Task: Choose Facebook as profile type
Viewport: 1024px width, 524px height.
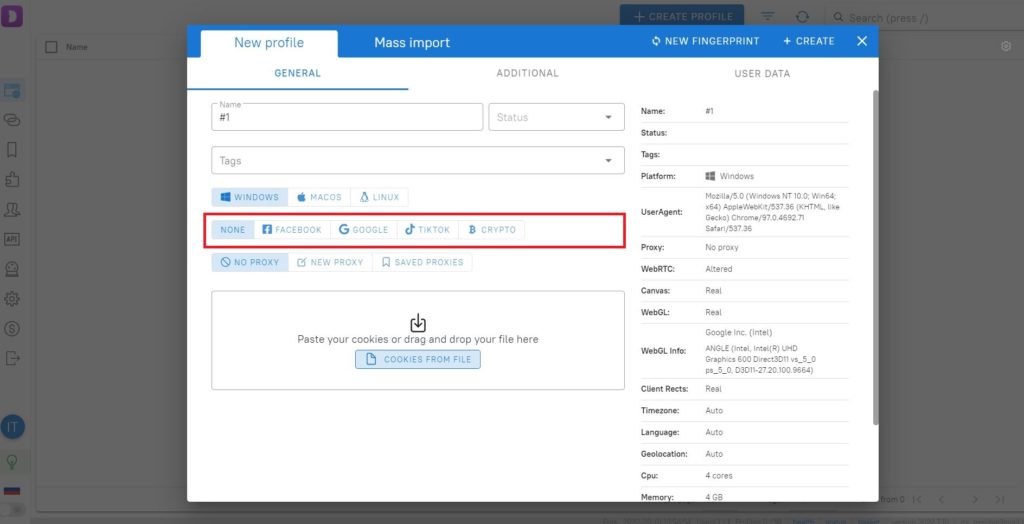Action: 292,230
